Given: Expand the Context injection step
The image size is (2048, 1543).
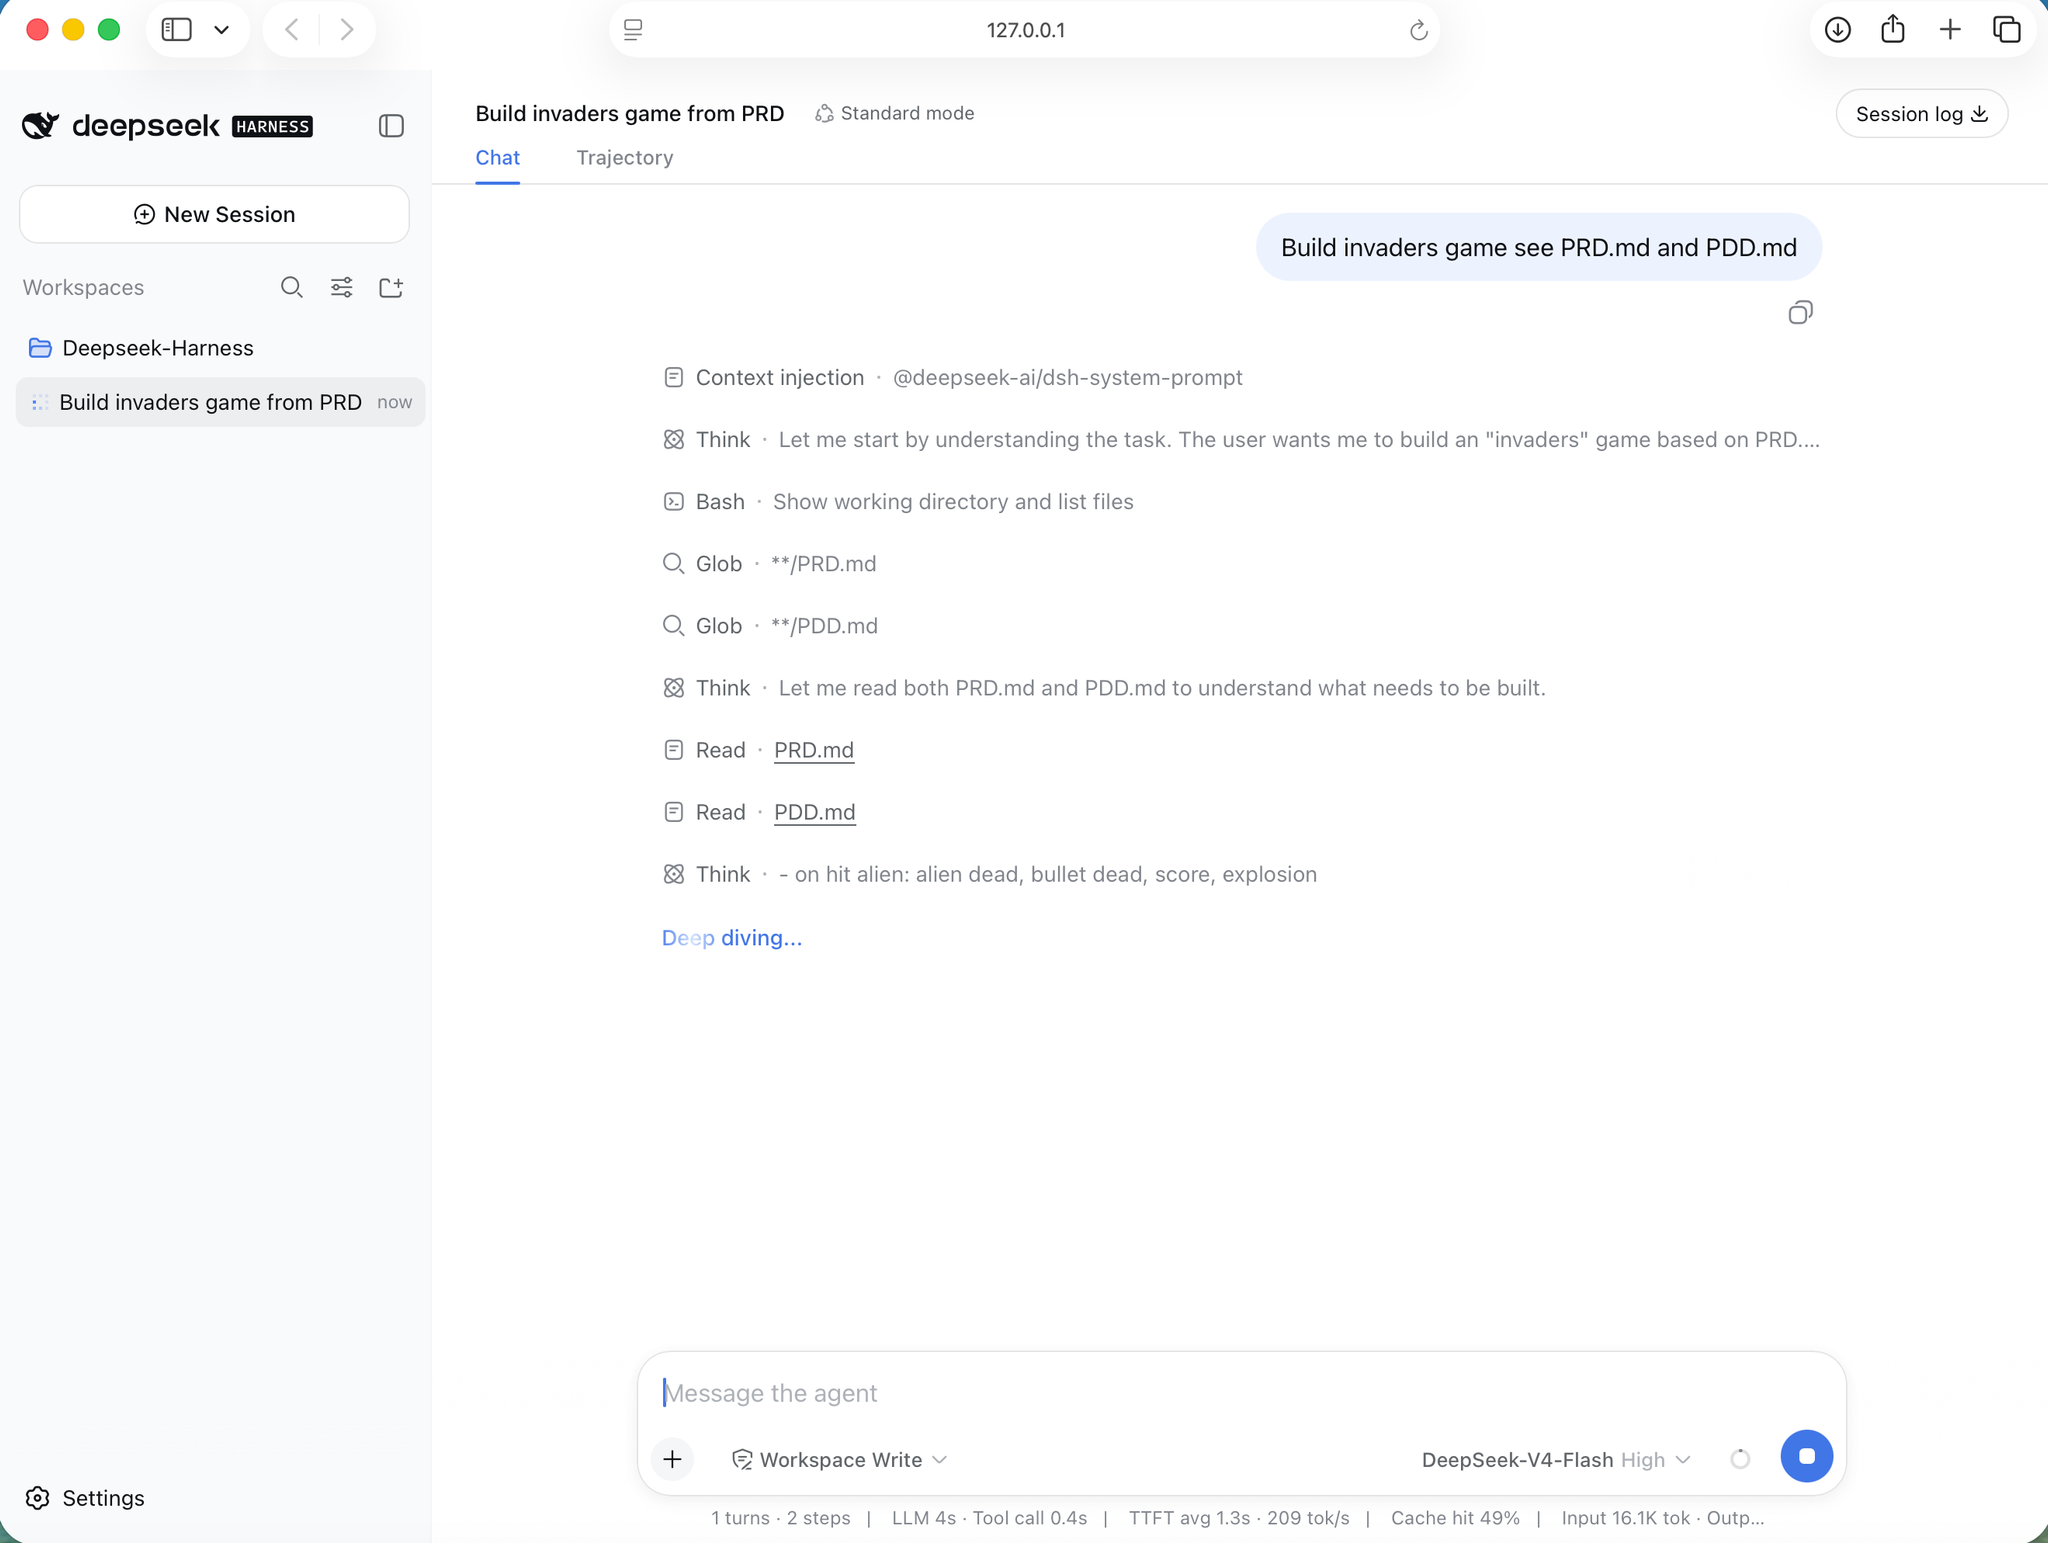Looking at the screenshot, I should 953,378.
